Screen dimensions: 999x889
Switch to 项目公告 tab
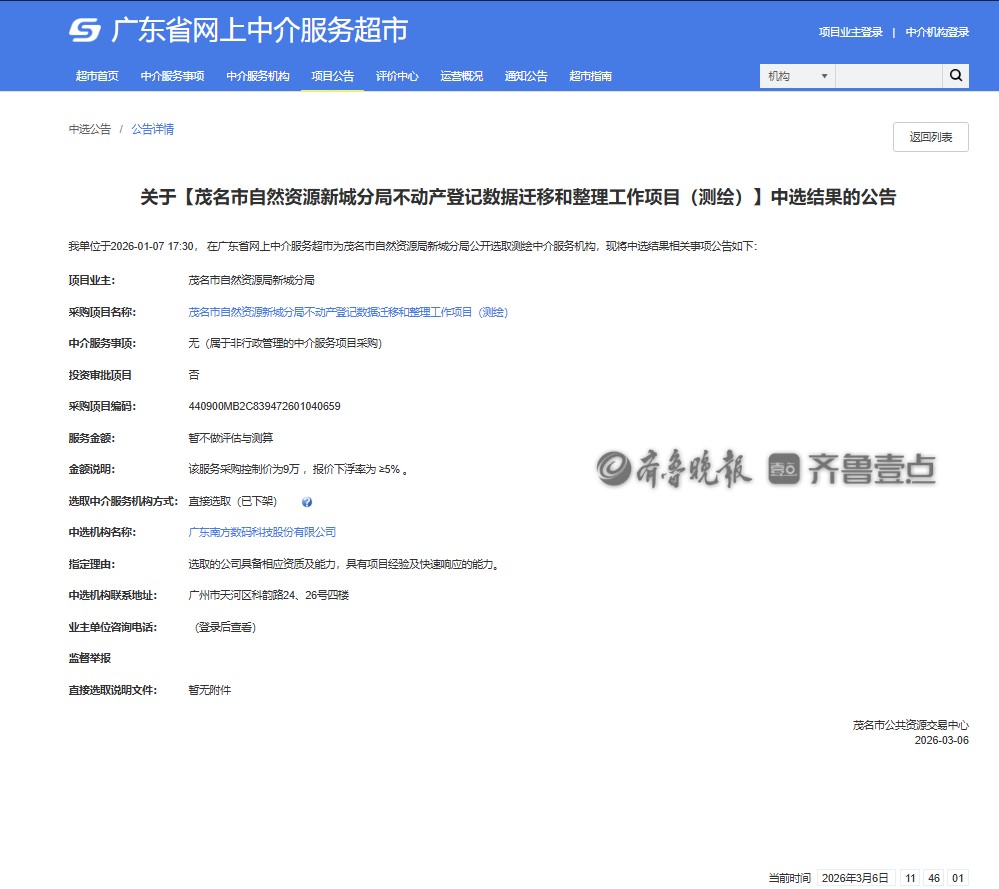click(332, 76)
